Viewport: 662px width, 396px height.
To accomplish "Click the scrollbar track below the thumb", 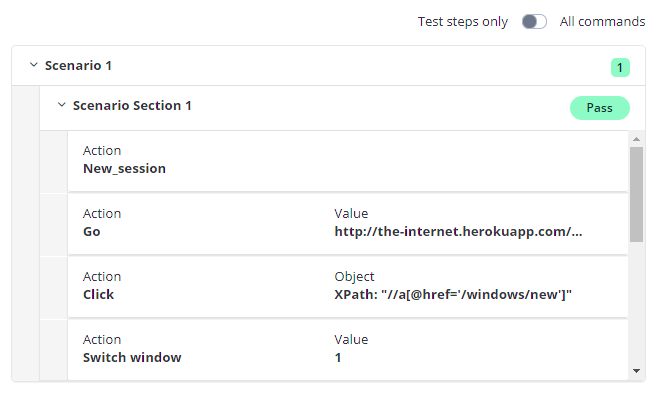I will click(637, 304).
